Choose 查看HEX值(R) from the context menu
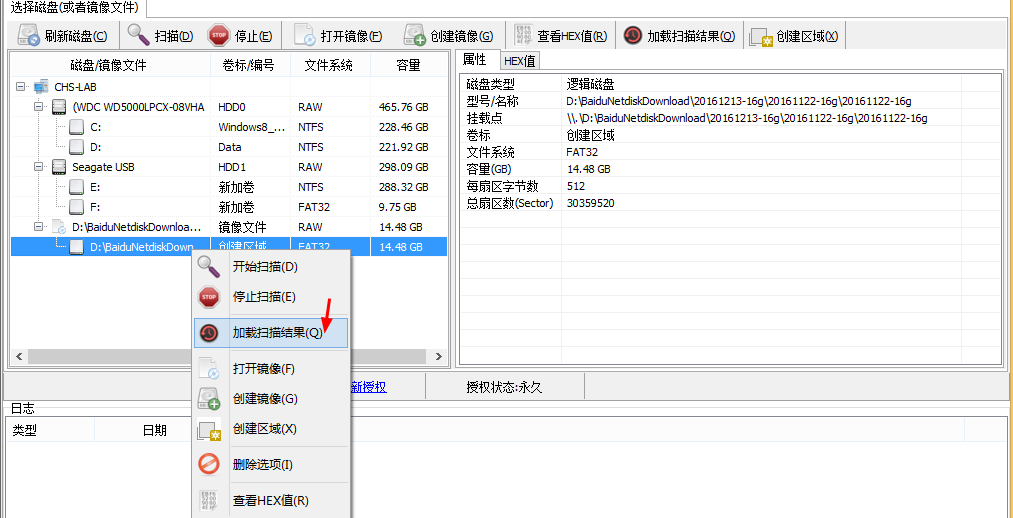 pos(271,501)
